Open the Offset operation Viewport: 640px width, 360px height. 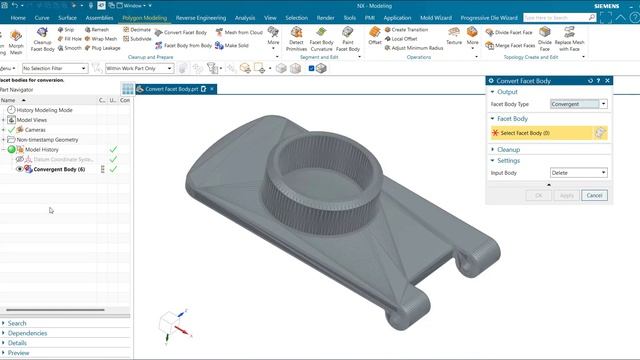375,36
